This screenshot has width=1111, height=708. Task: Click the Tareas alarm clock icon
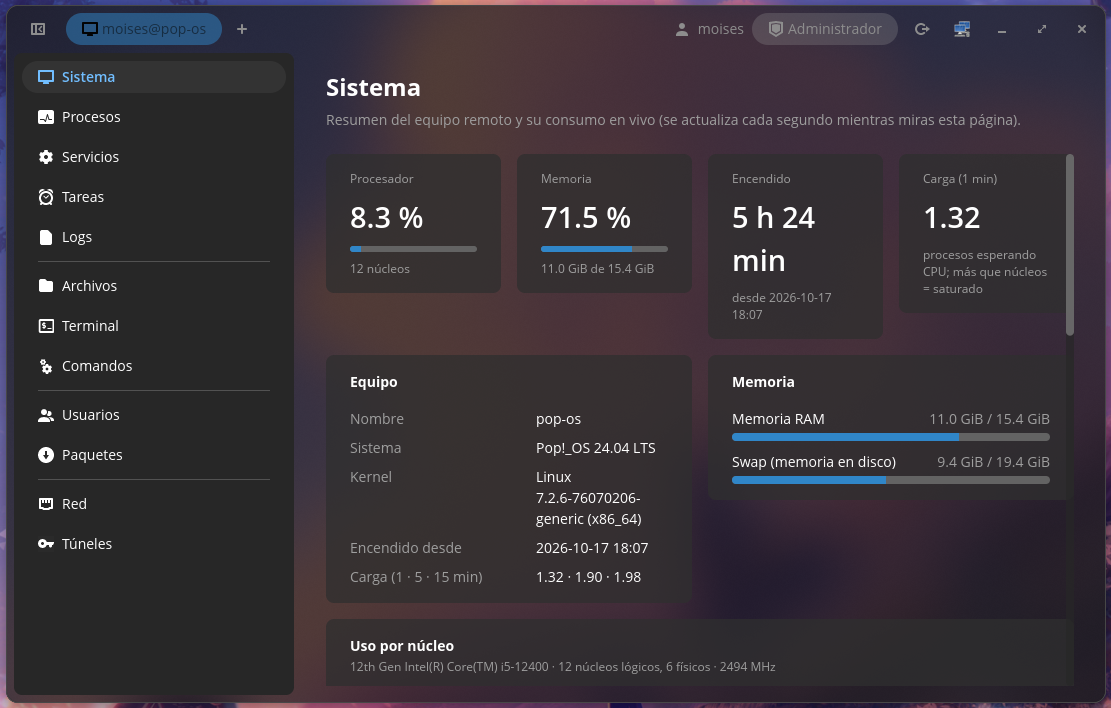[46, 197]
